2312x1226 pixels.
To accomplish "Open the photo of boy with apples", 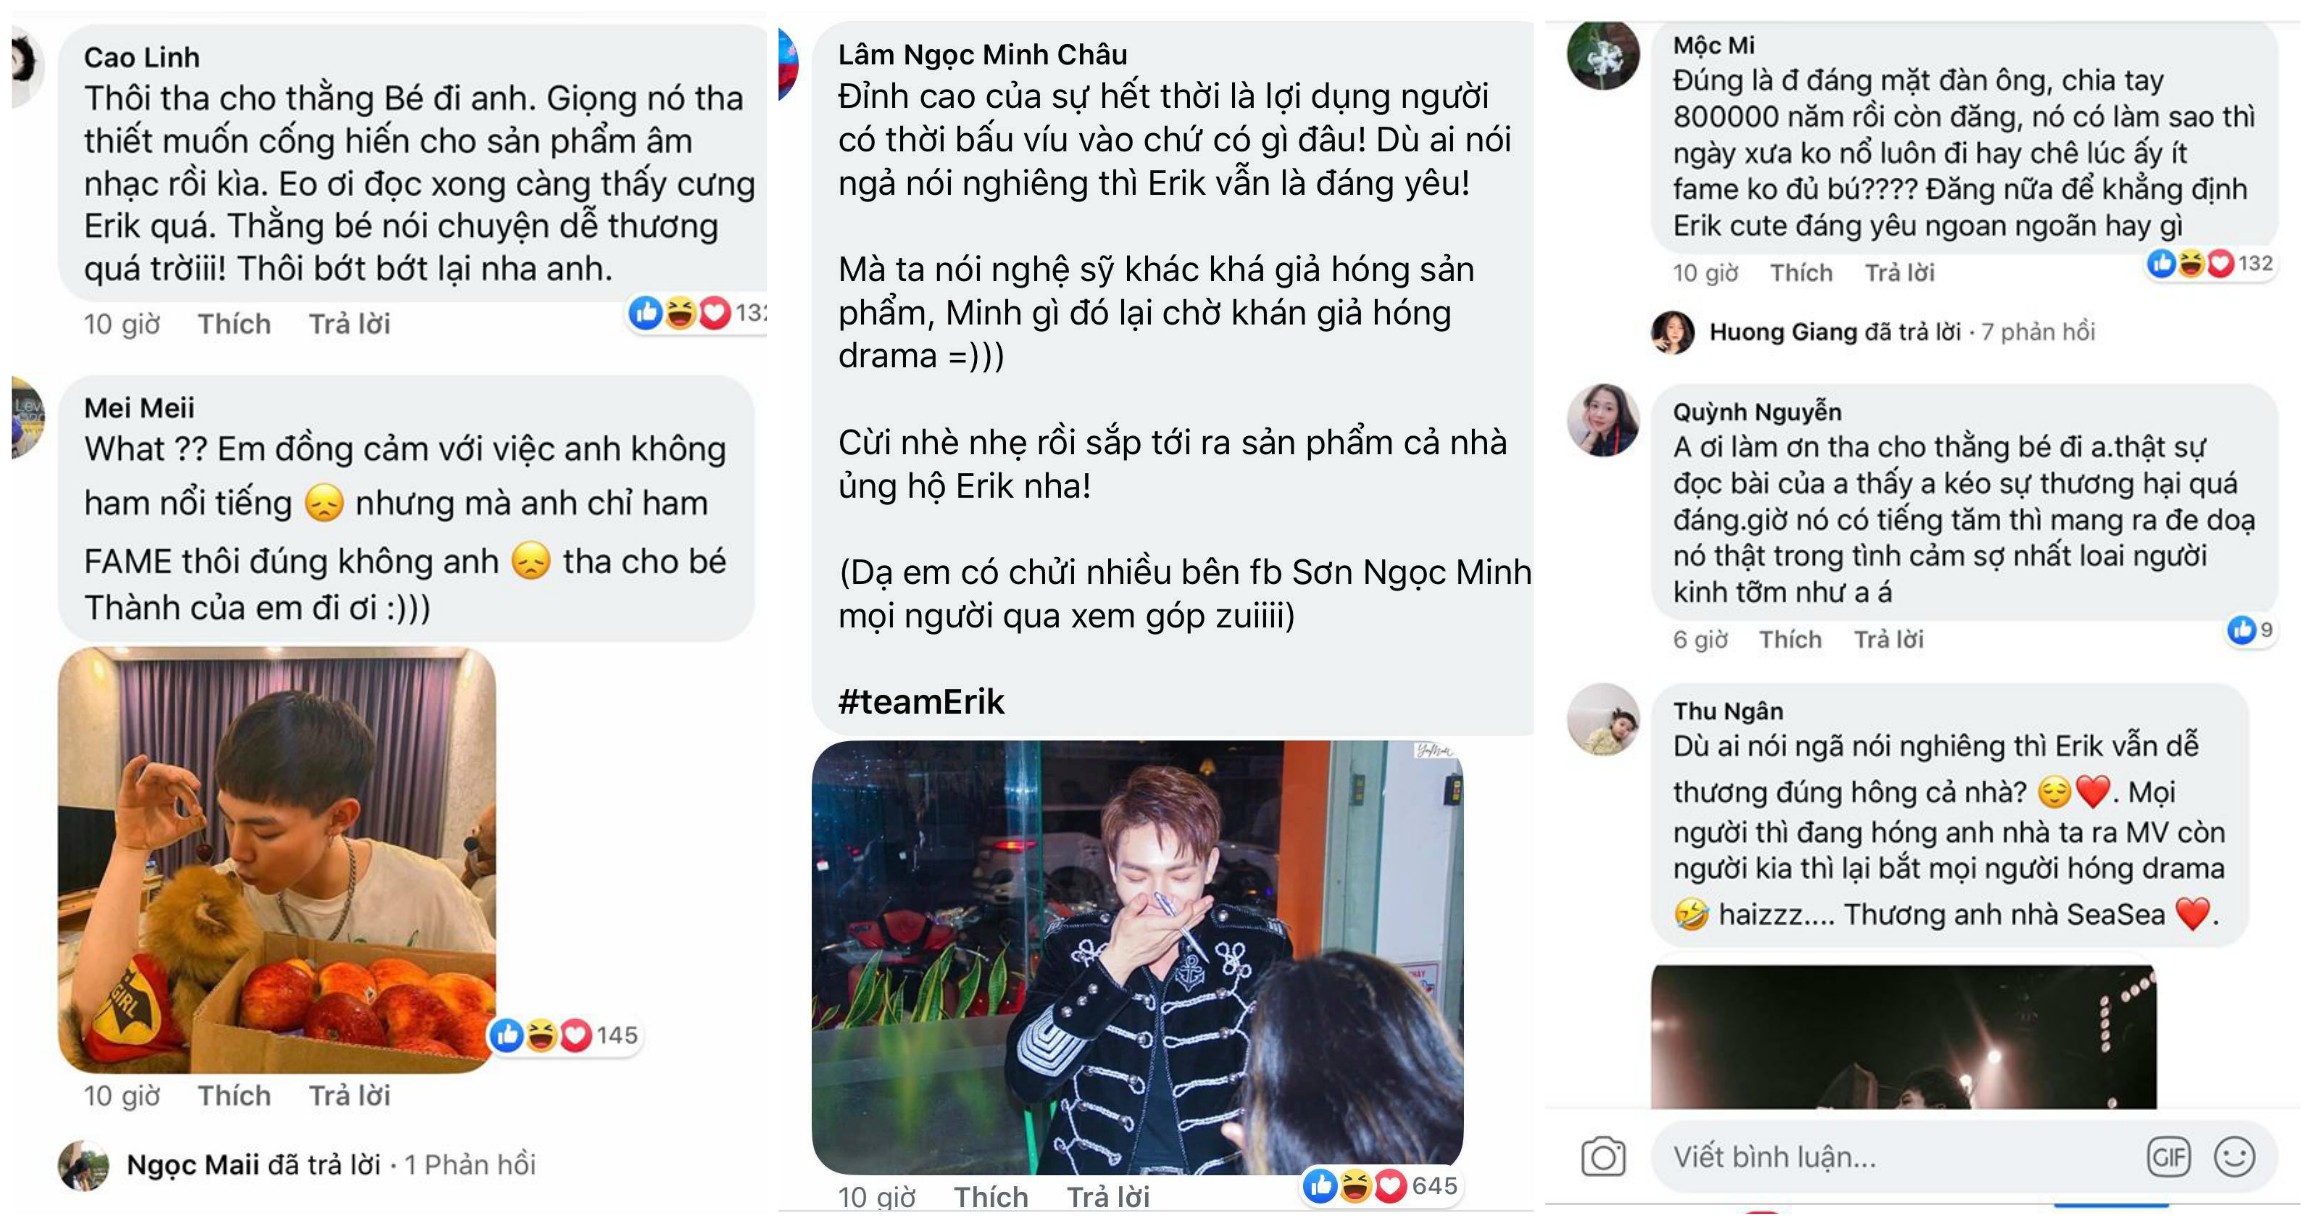I will pos(277,860).
